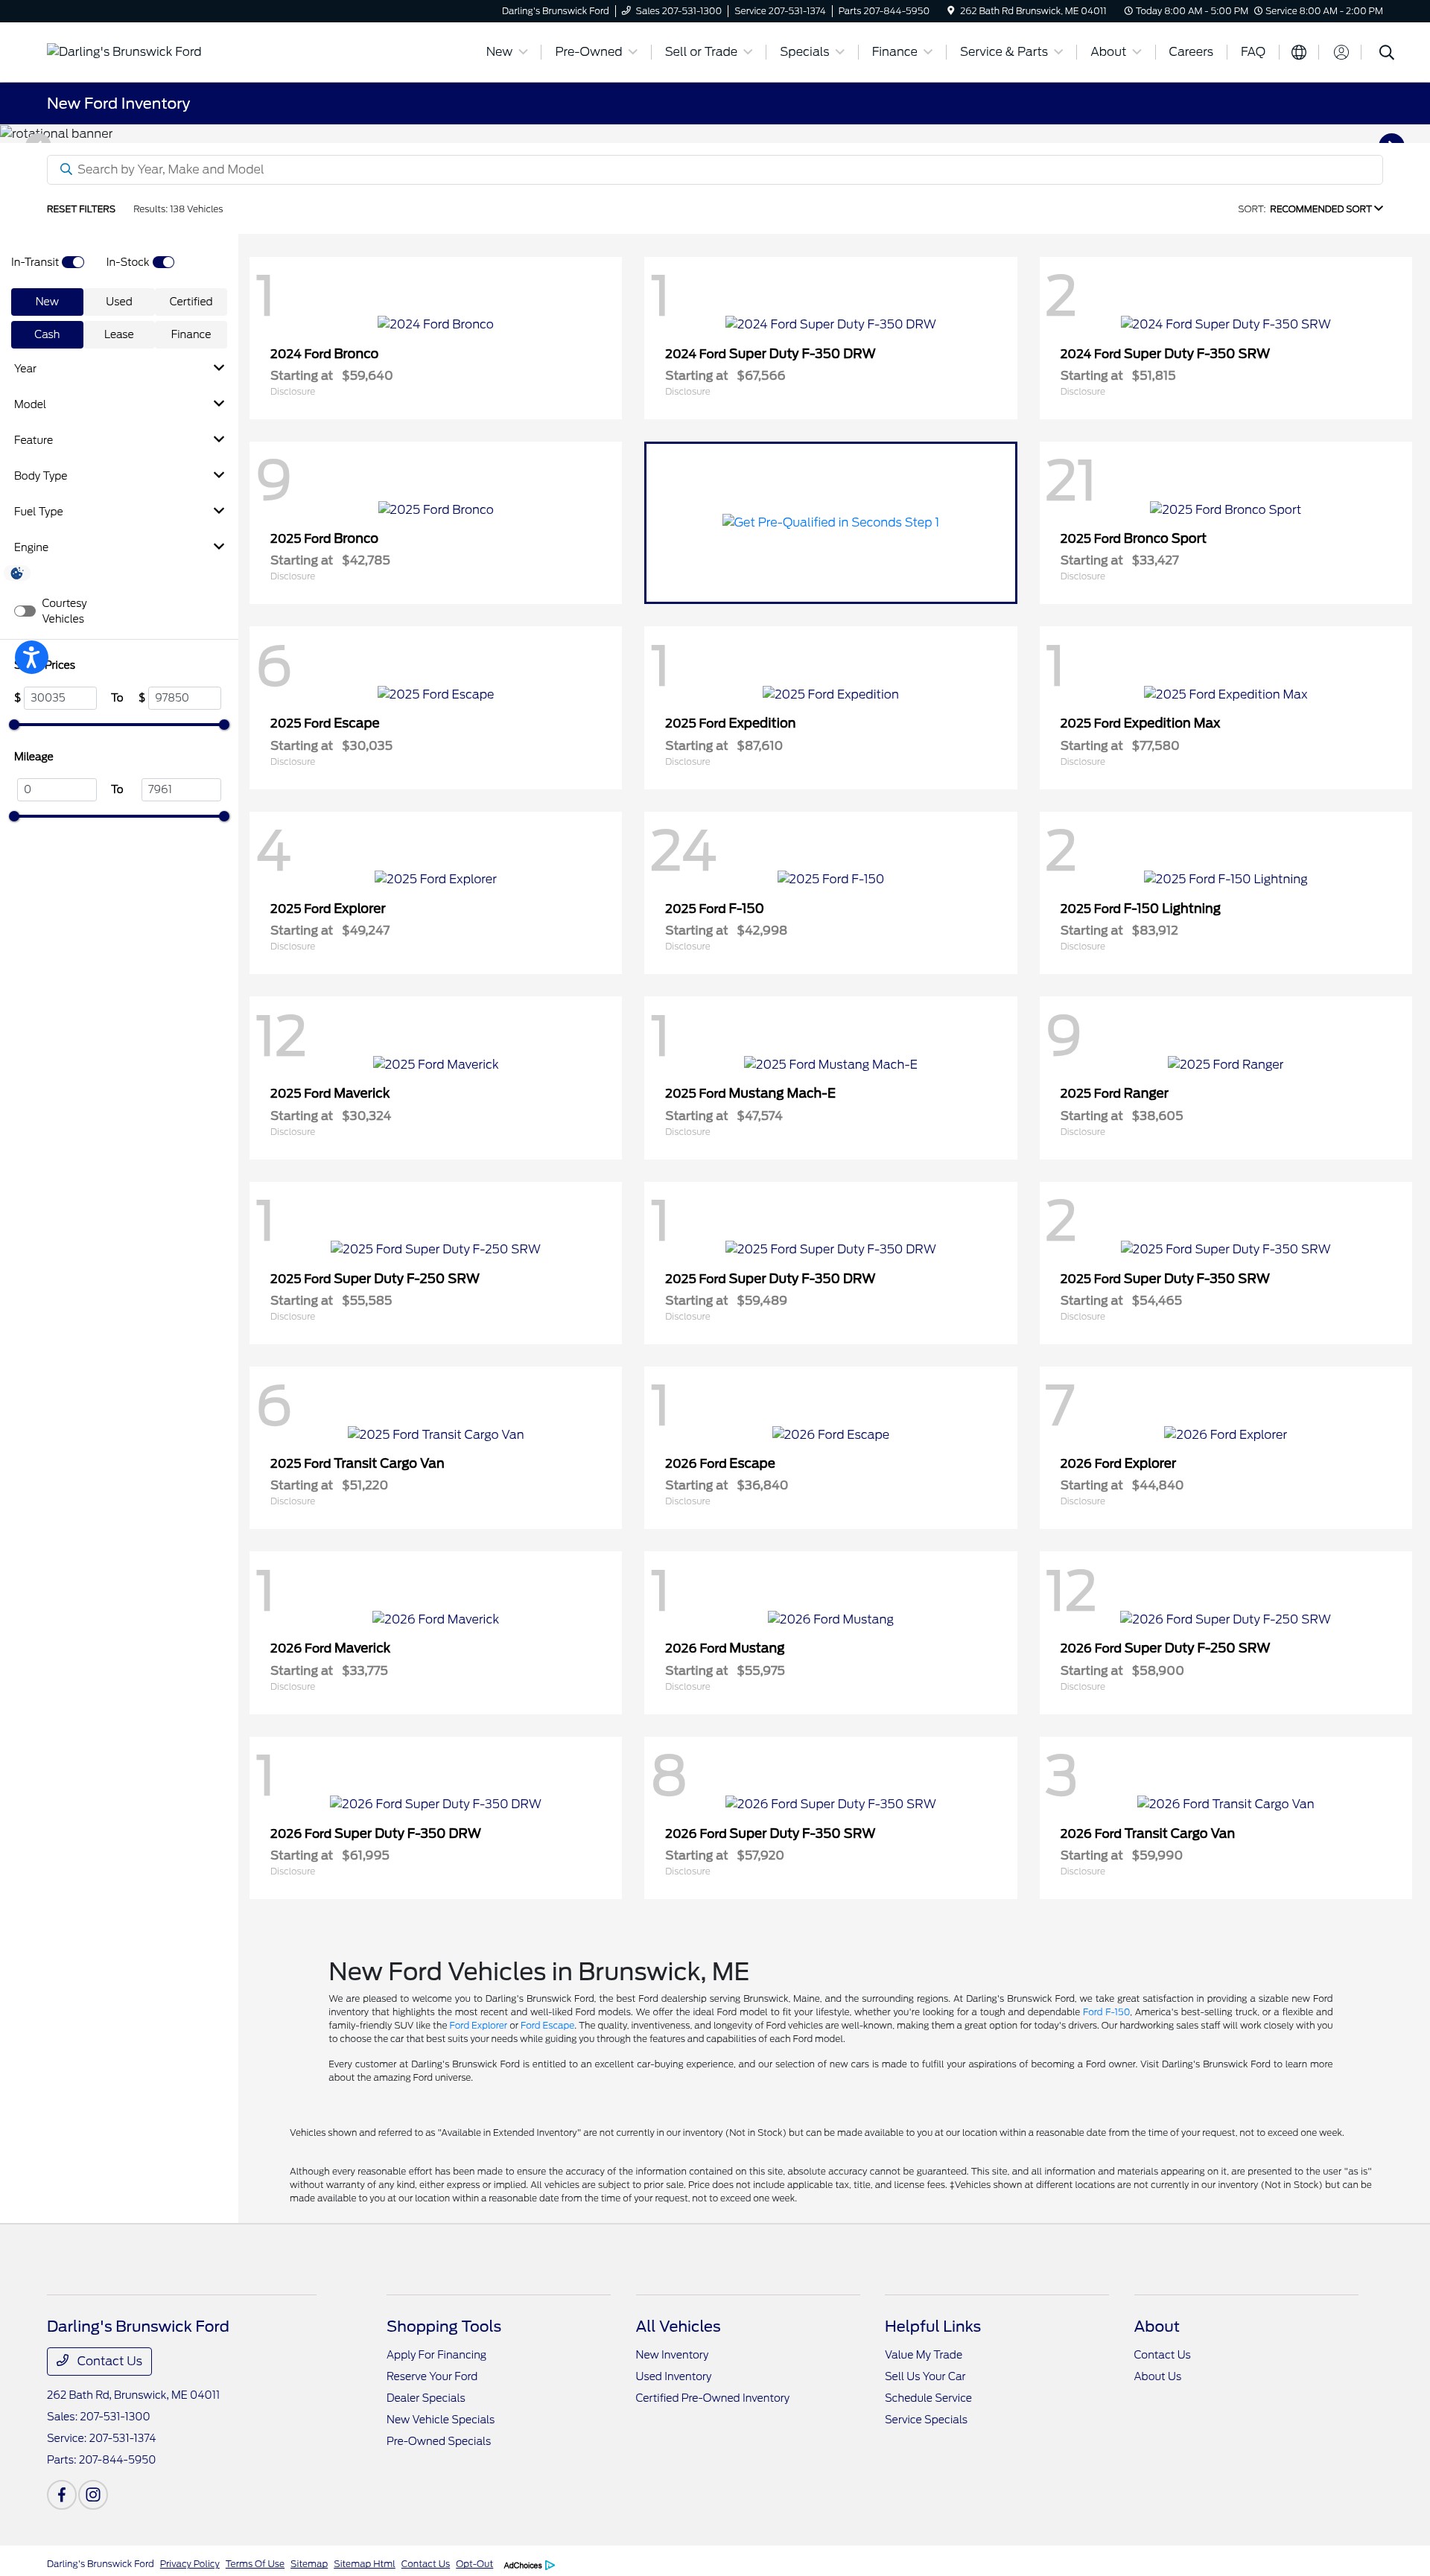Viewport: 1430px width, 2576px height.
Task: Click the accessibility widget icon
Action: [x=31, y=657]
